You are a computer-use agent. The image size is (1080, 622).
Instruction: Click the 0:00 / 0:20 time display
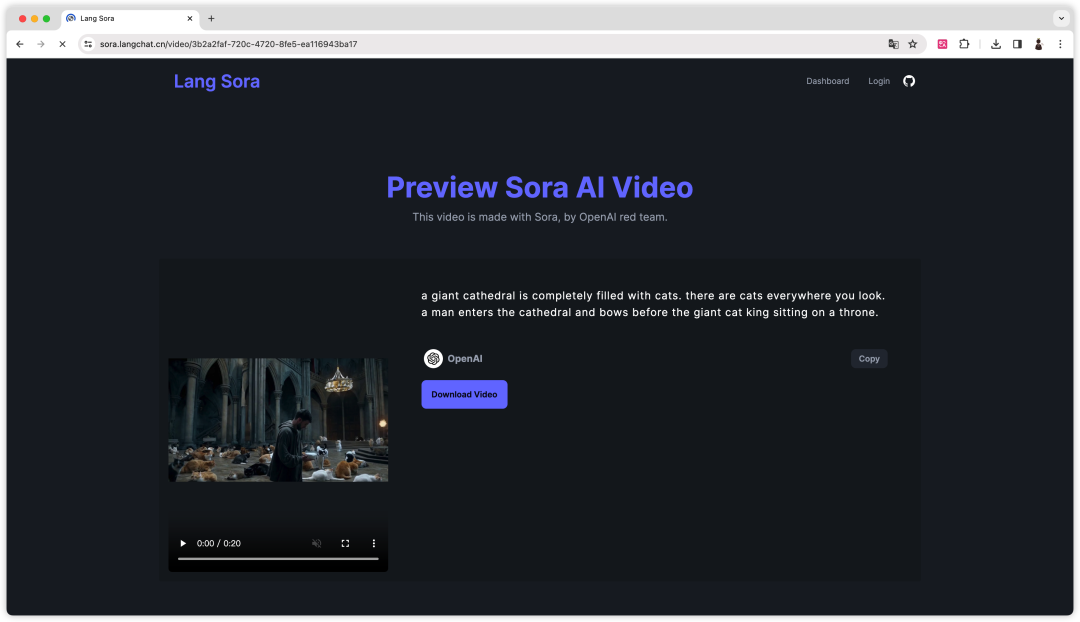click(219, 543)
